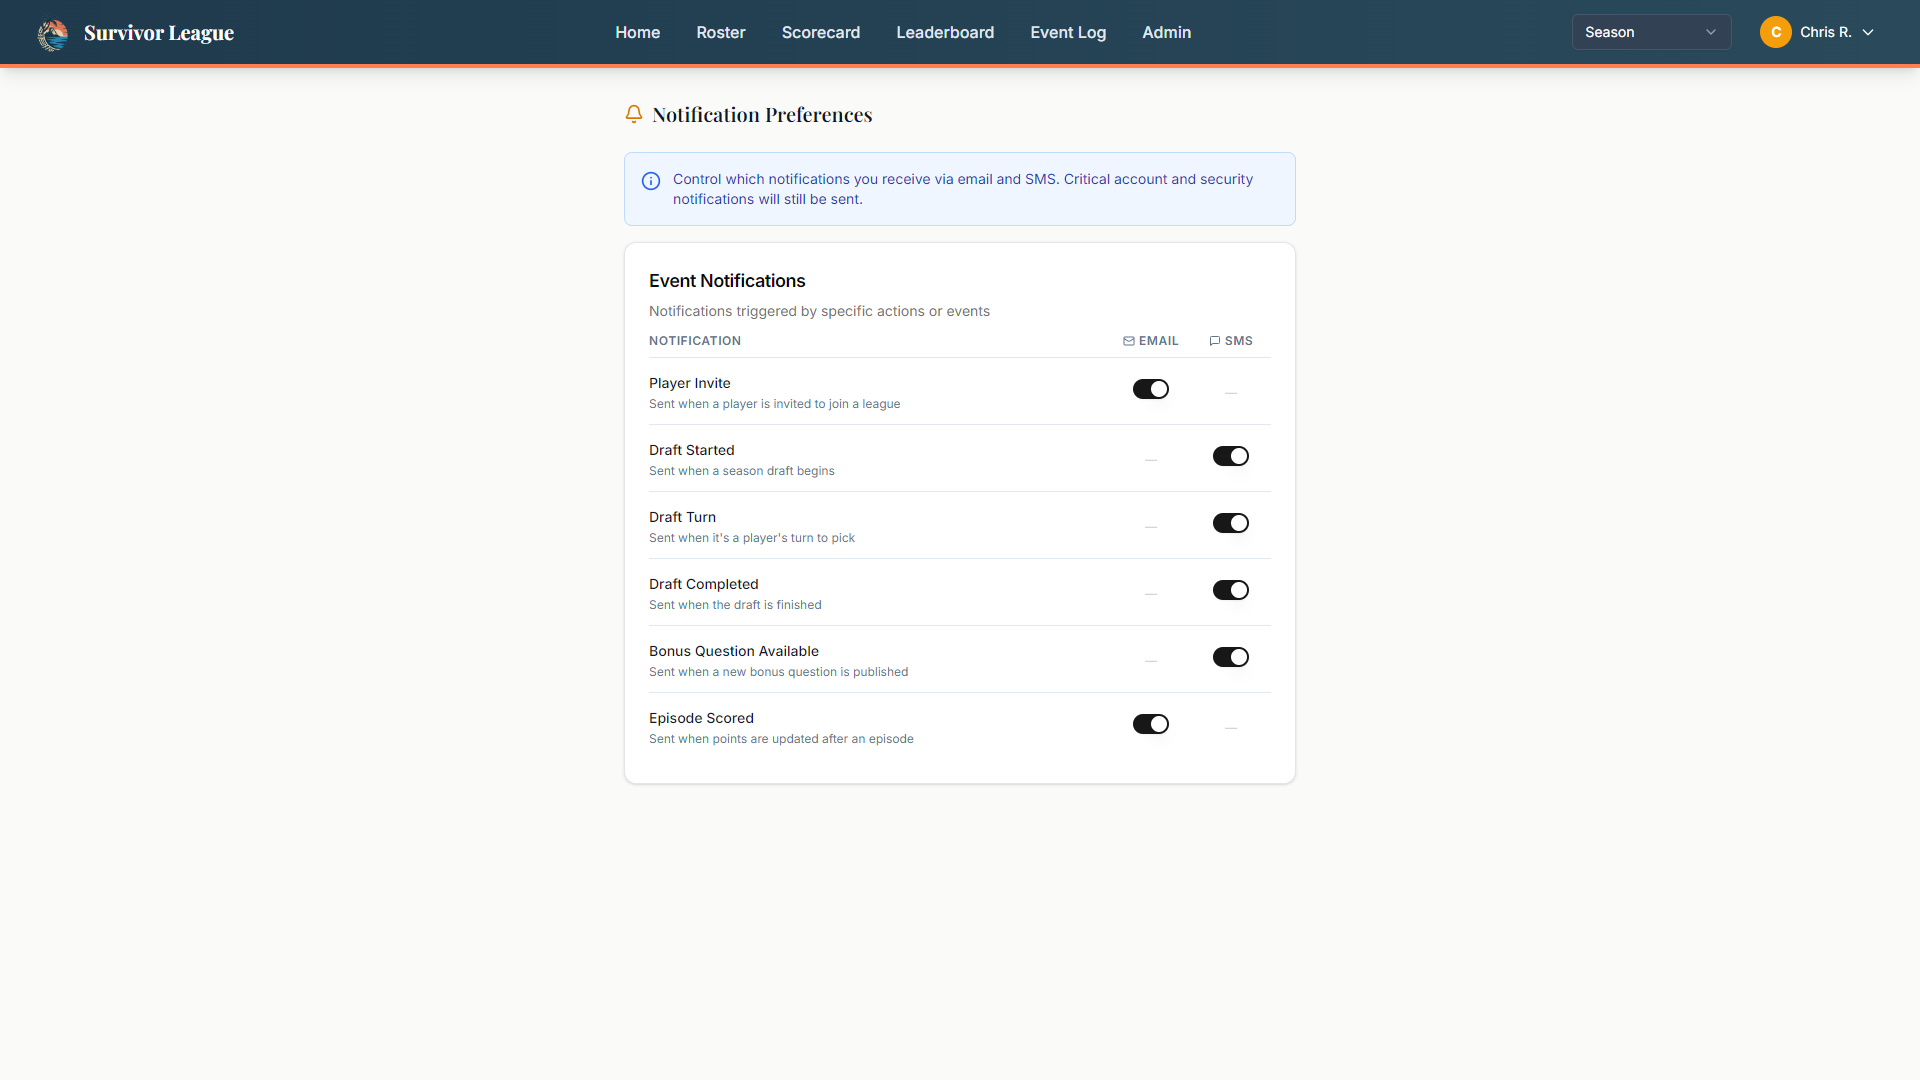Click the Draft Completed row label
The image size is (1920, 1080).
click(x=704, y=584)
